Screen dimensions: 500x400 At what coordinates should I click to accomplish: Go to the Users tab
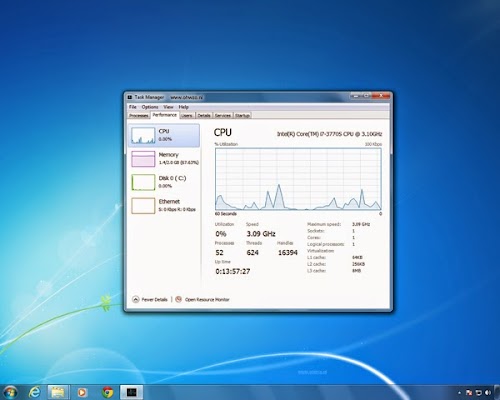pyautogui.click(x=187, y=116)
